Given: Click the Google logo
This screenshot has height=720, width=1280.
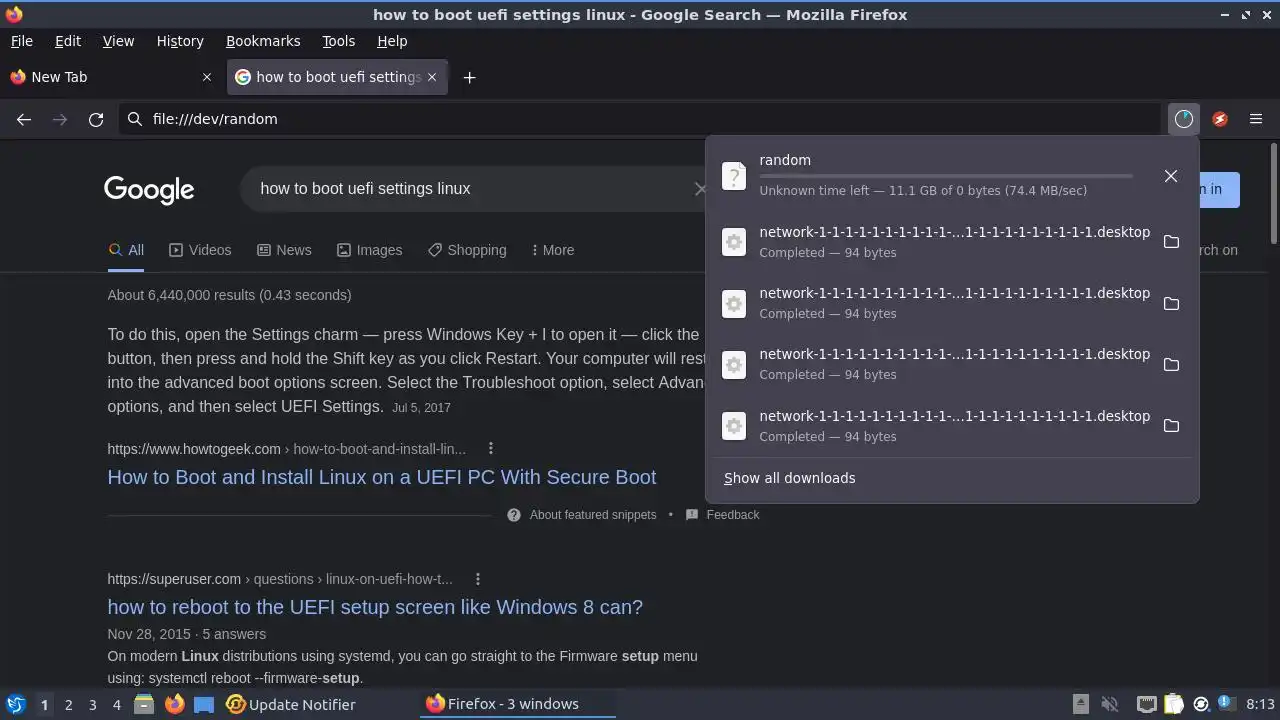Looking at the screenshot, I should 149,189.
